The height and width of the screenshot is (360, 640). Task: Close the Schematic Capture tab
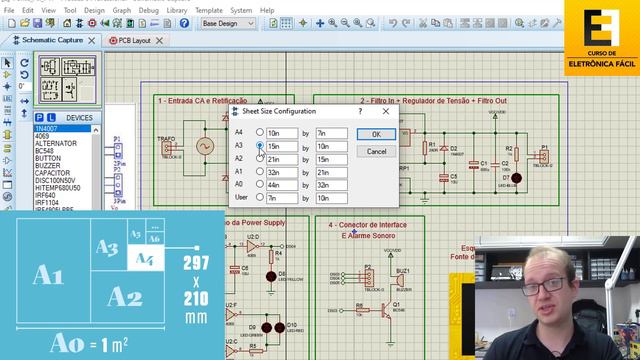pos(92,40)
